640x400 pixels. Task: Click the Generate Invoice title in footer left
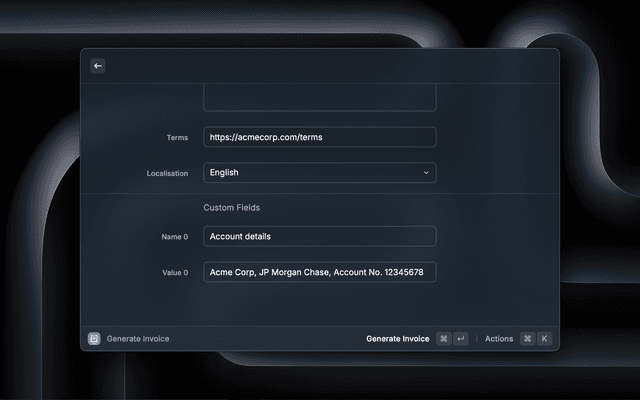pos(138,339)
